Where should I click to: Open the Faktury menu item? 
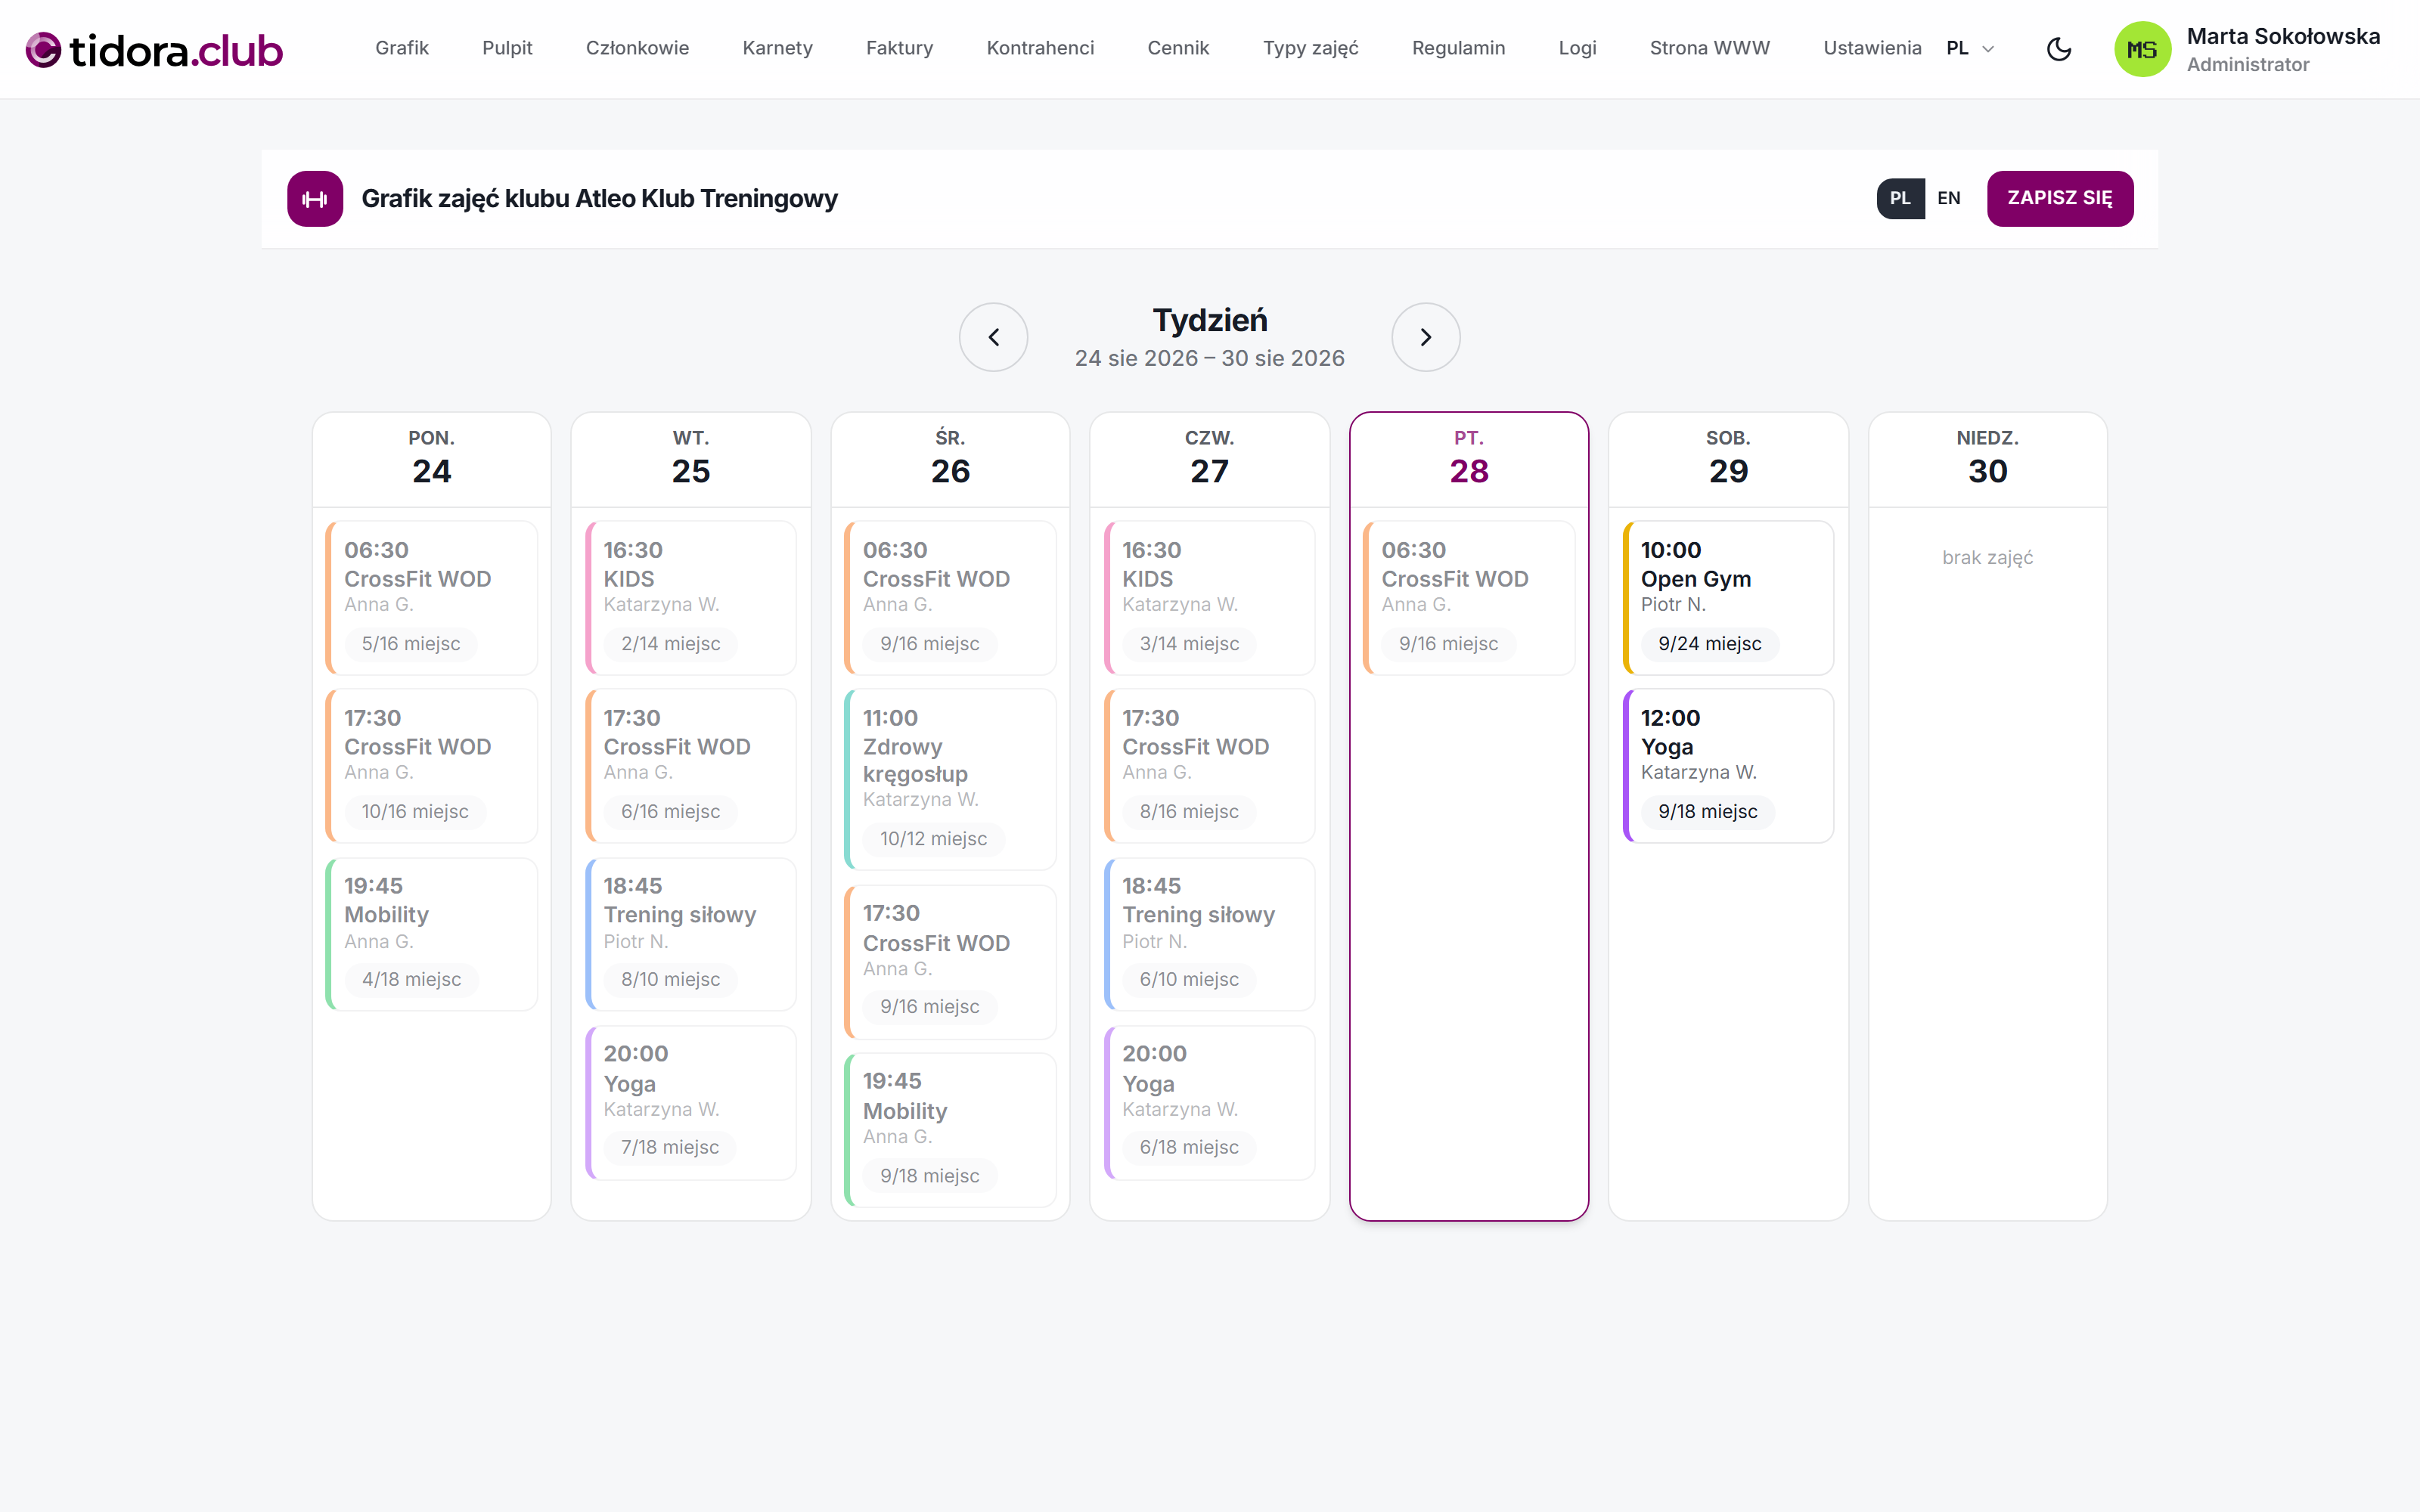tap(899, 48)
